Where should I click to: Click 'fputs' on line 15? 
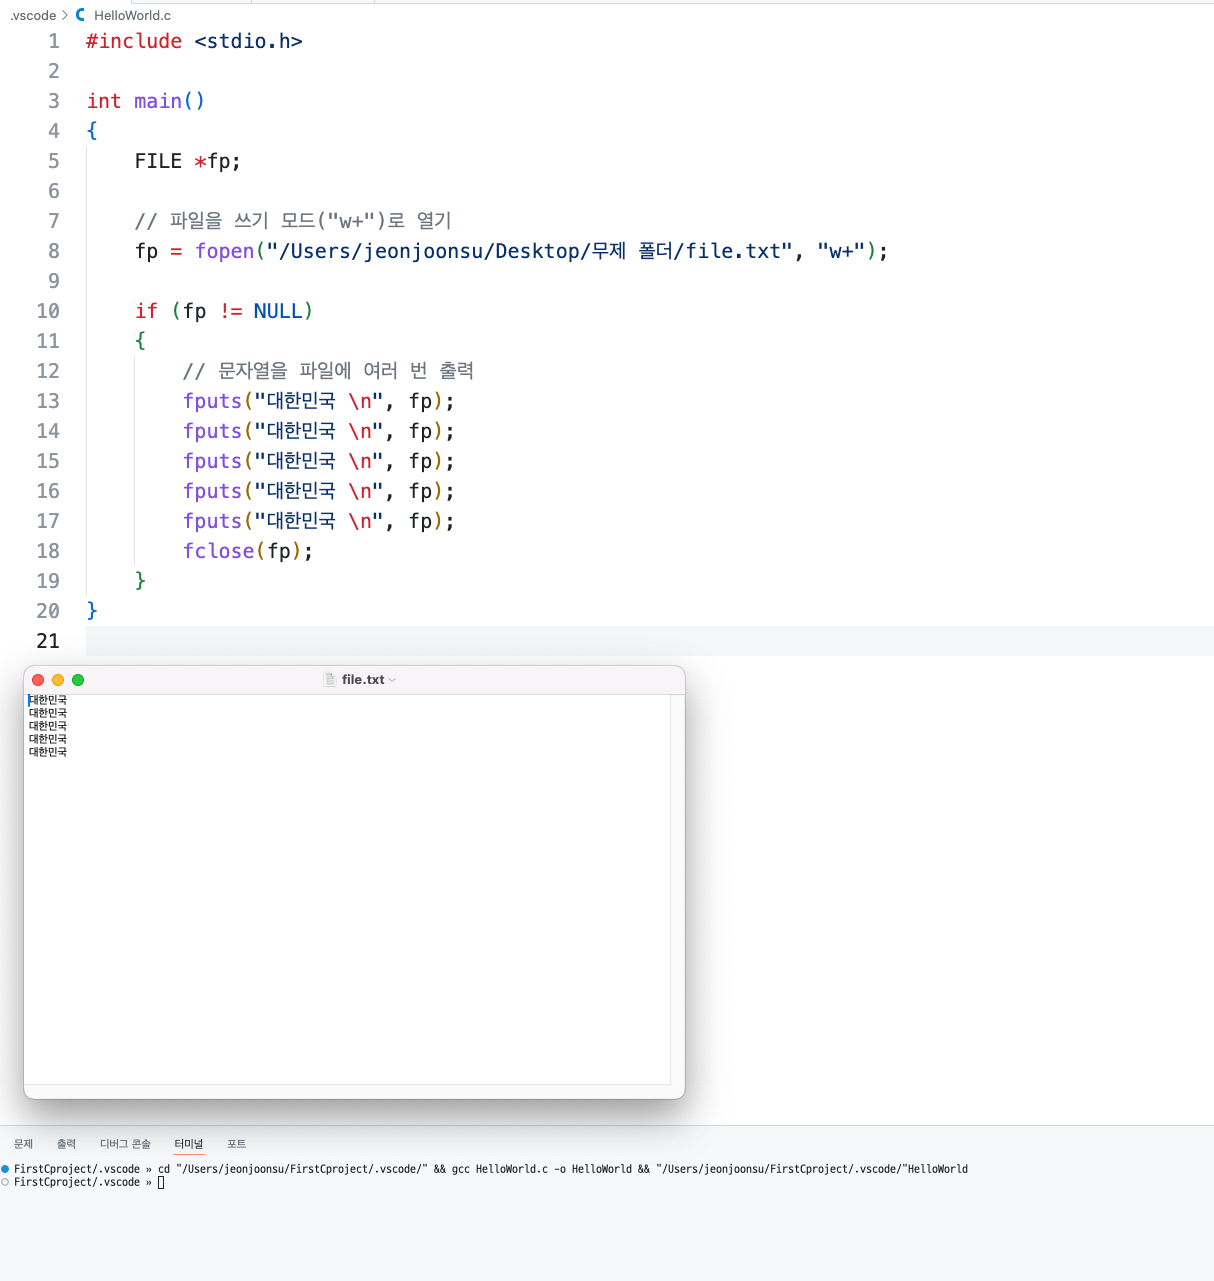[x=212, y=461]
